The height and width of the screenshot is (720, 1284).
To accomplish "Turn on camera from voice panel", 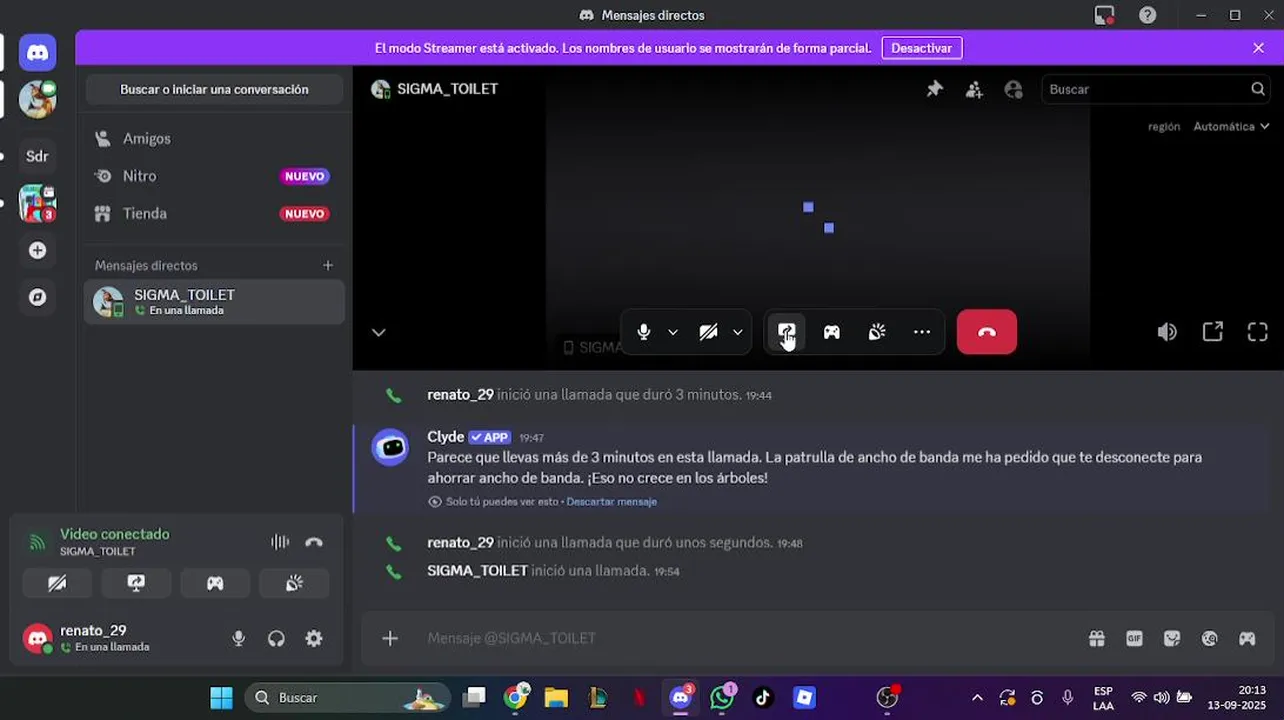I will [57, 583].
